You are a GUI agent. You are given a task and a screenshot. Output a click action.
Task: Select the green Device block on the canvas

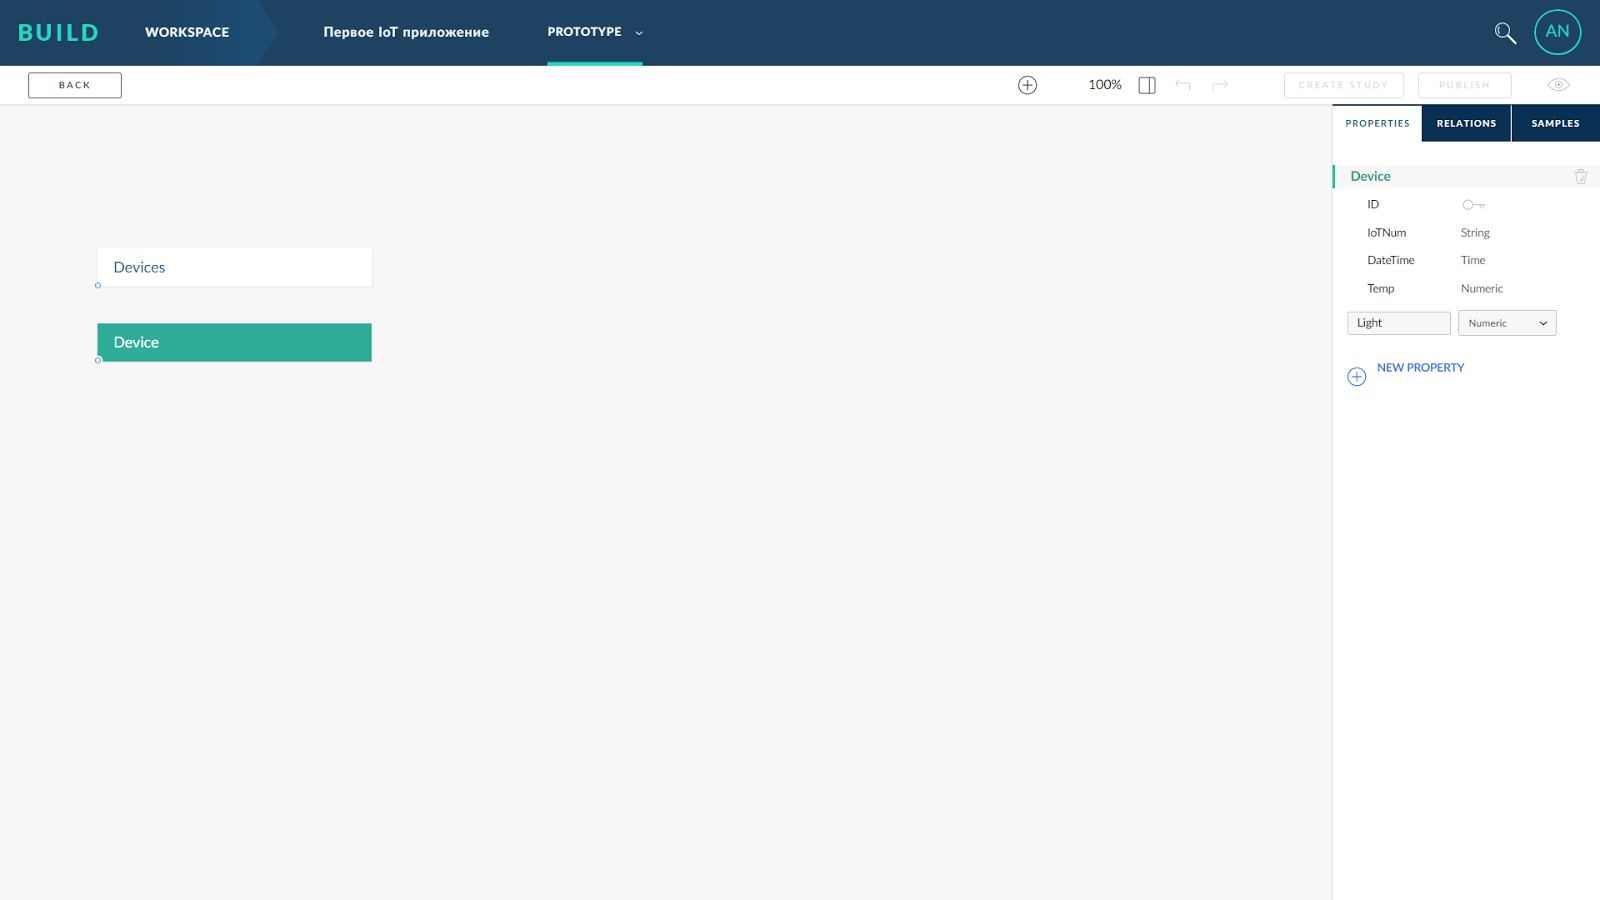pos(233,342)
